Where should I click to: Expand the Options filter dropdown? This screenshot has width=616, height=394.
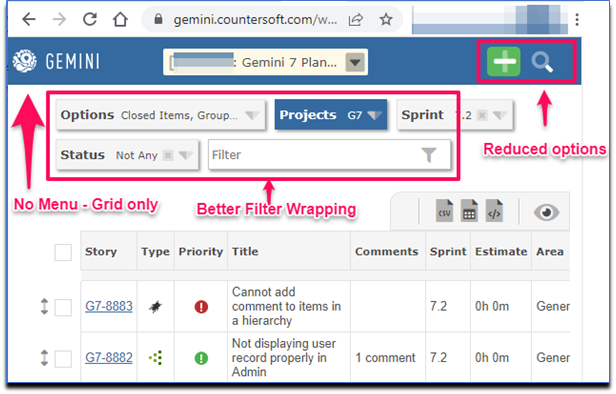[x=160, y=115]
